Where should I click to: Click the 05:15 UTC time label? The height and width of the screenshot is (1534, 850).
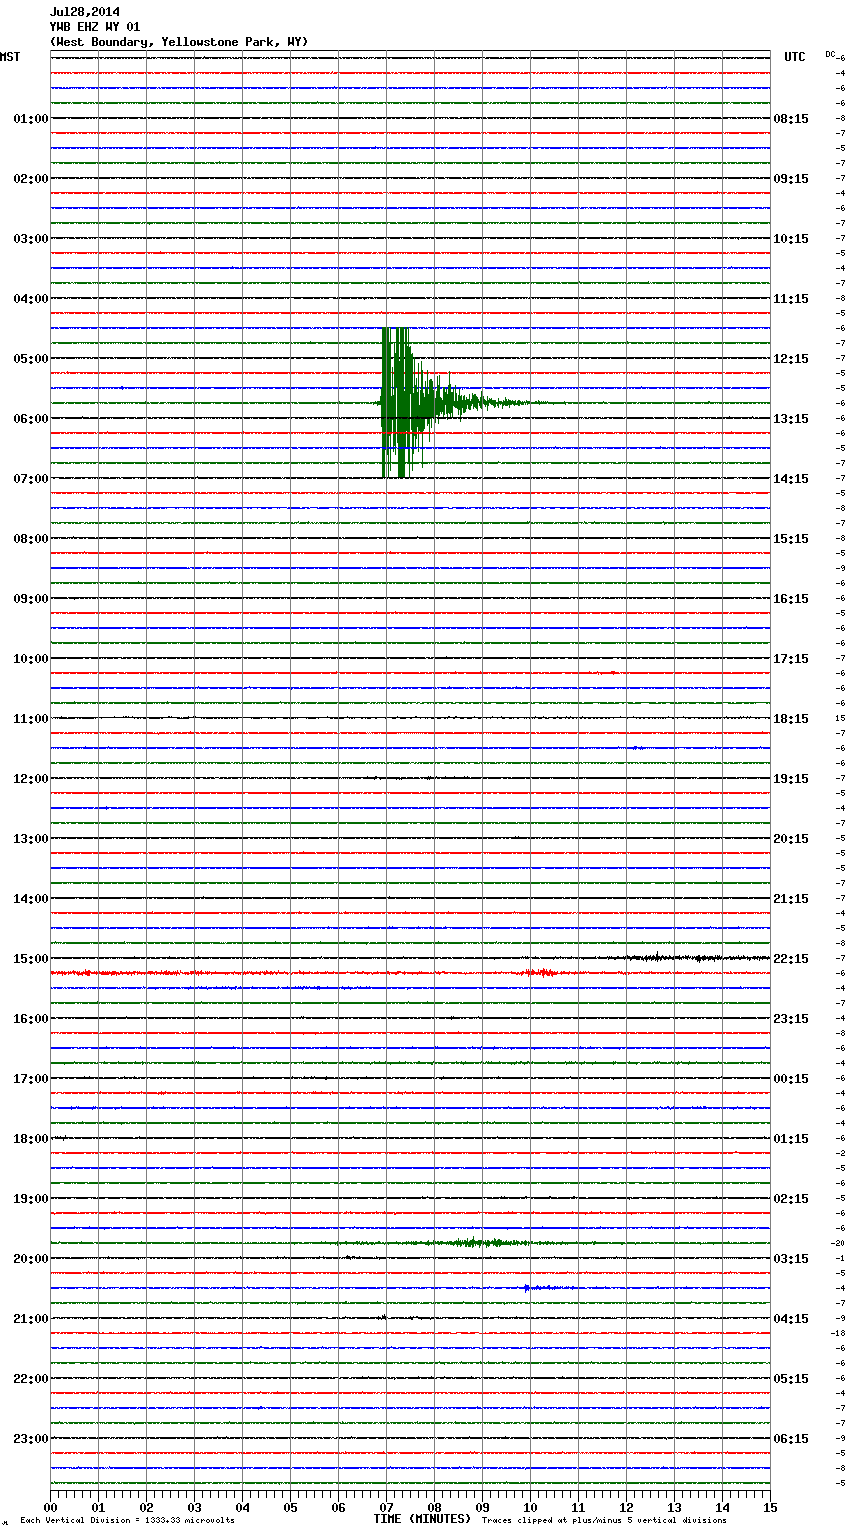[x=791, y=1379]
